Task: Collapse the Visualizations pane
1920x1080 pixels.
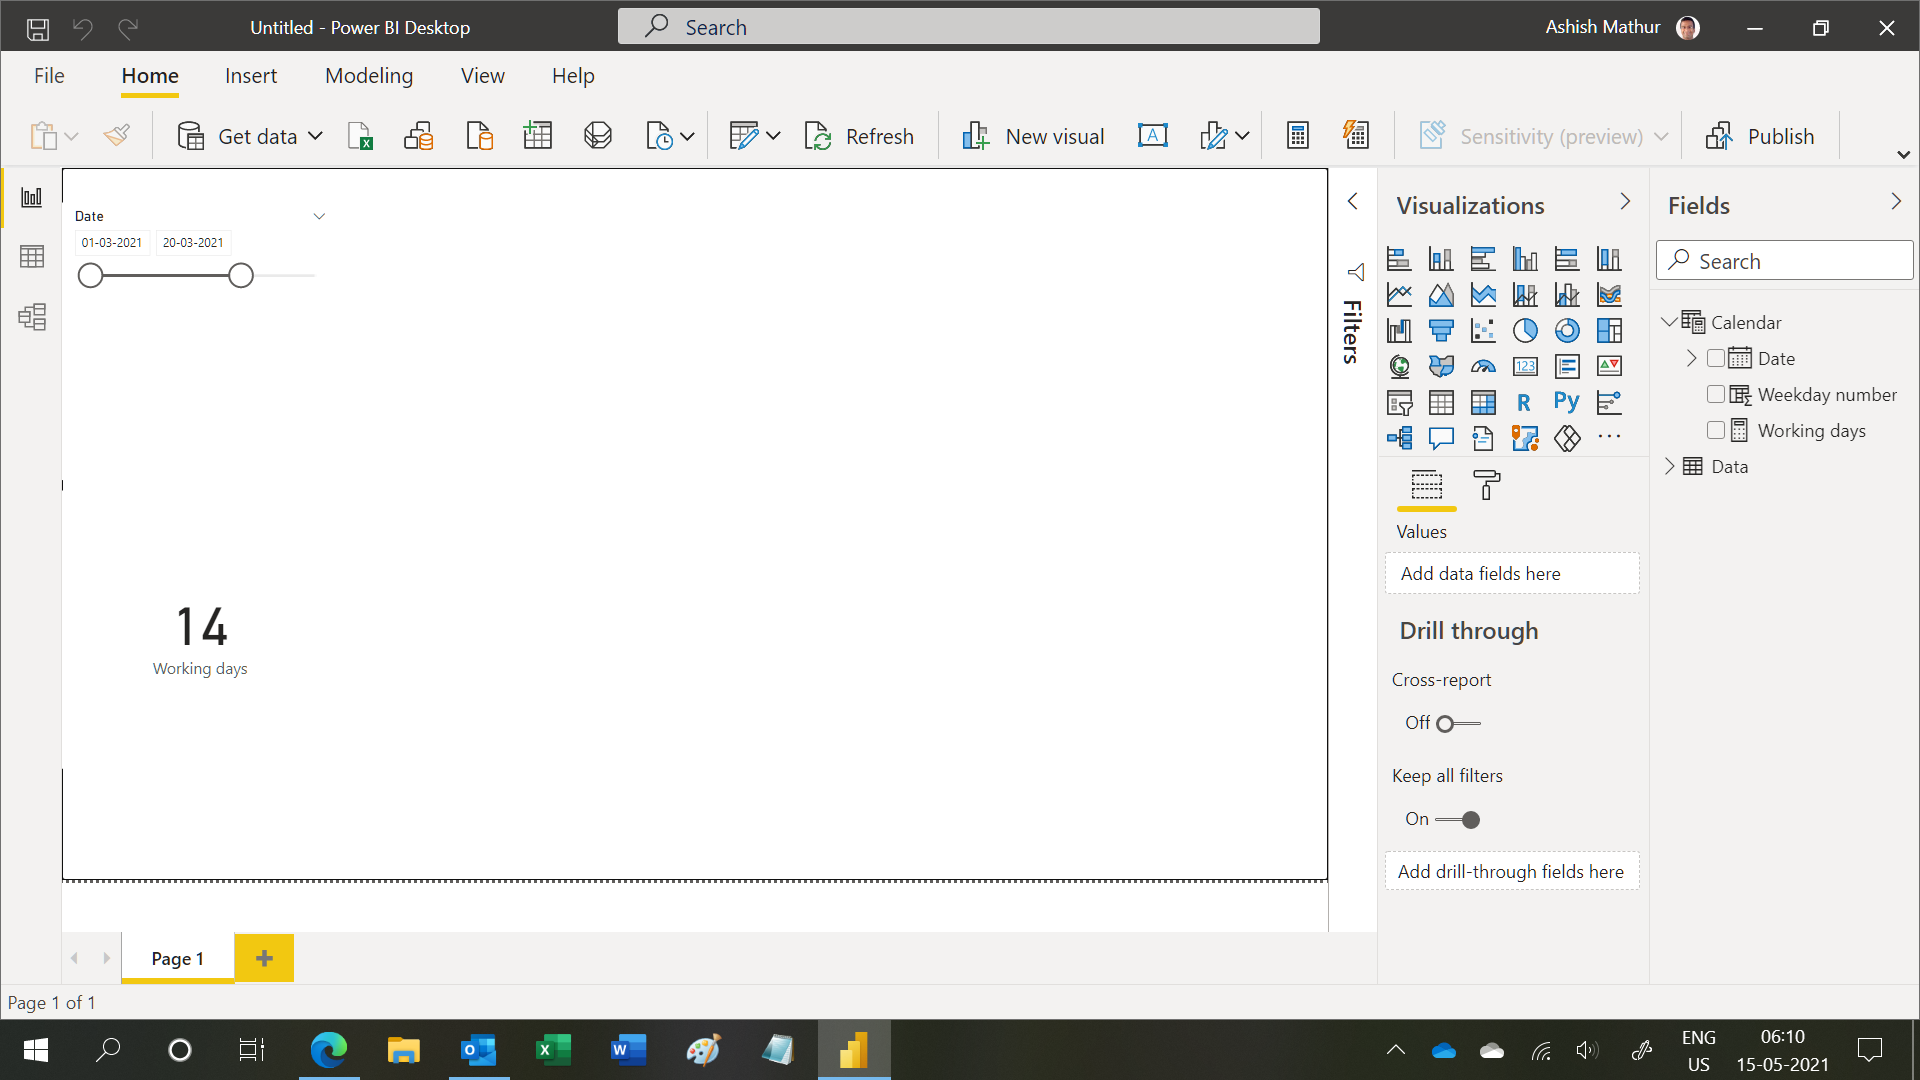Action: coord(1625,202)
